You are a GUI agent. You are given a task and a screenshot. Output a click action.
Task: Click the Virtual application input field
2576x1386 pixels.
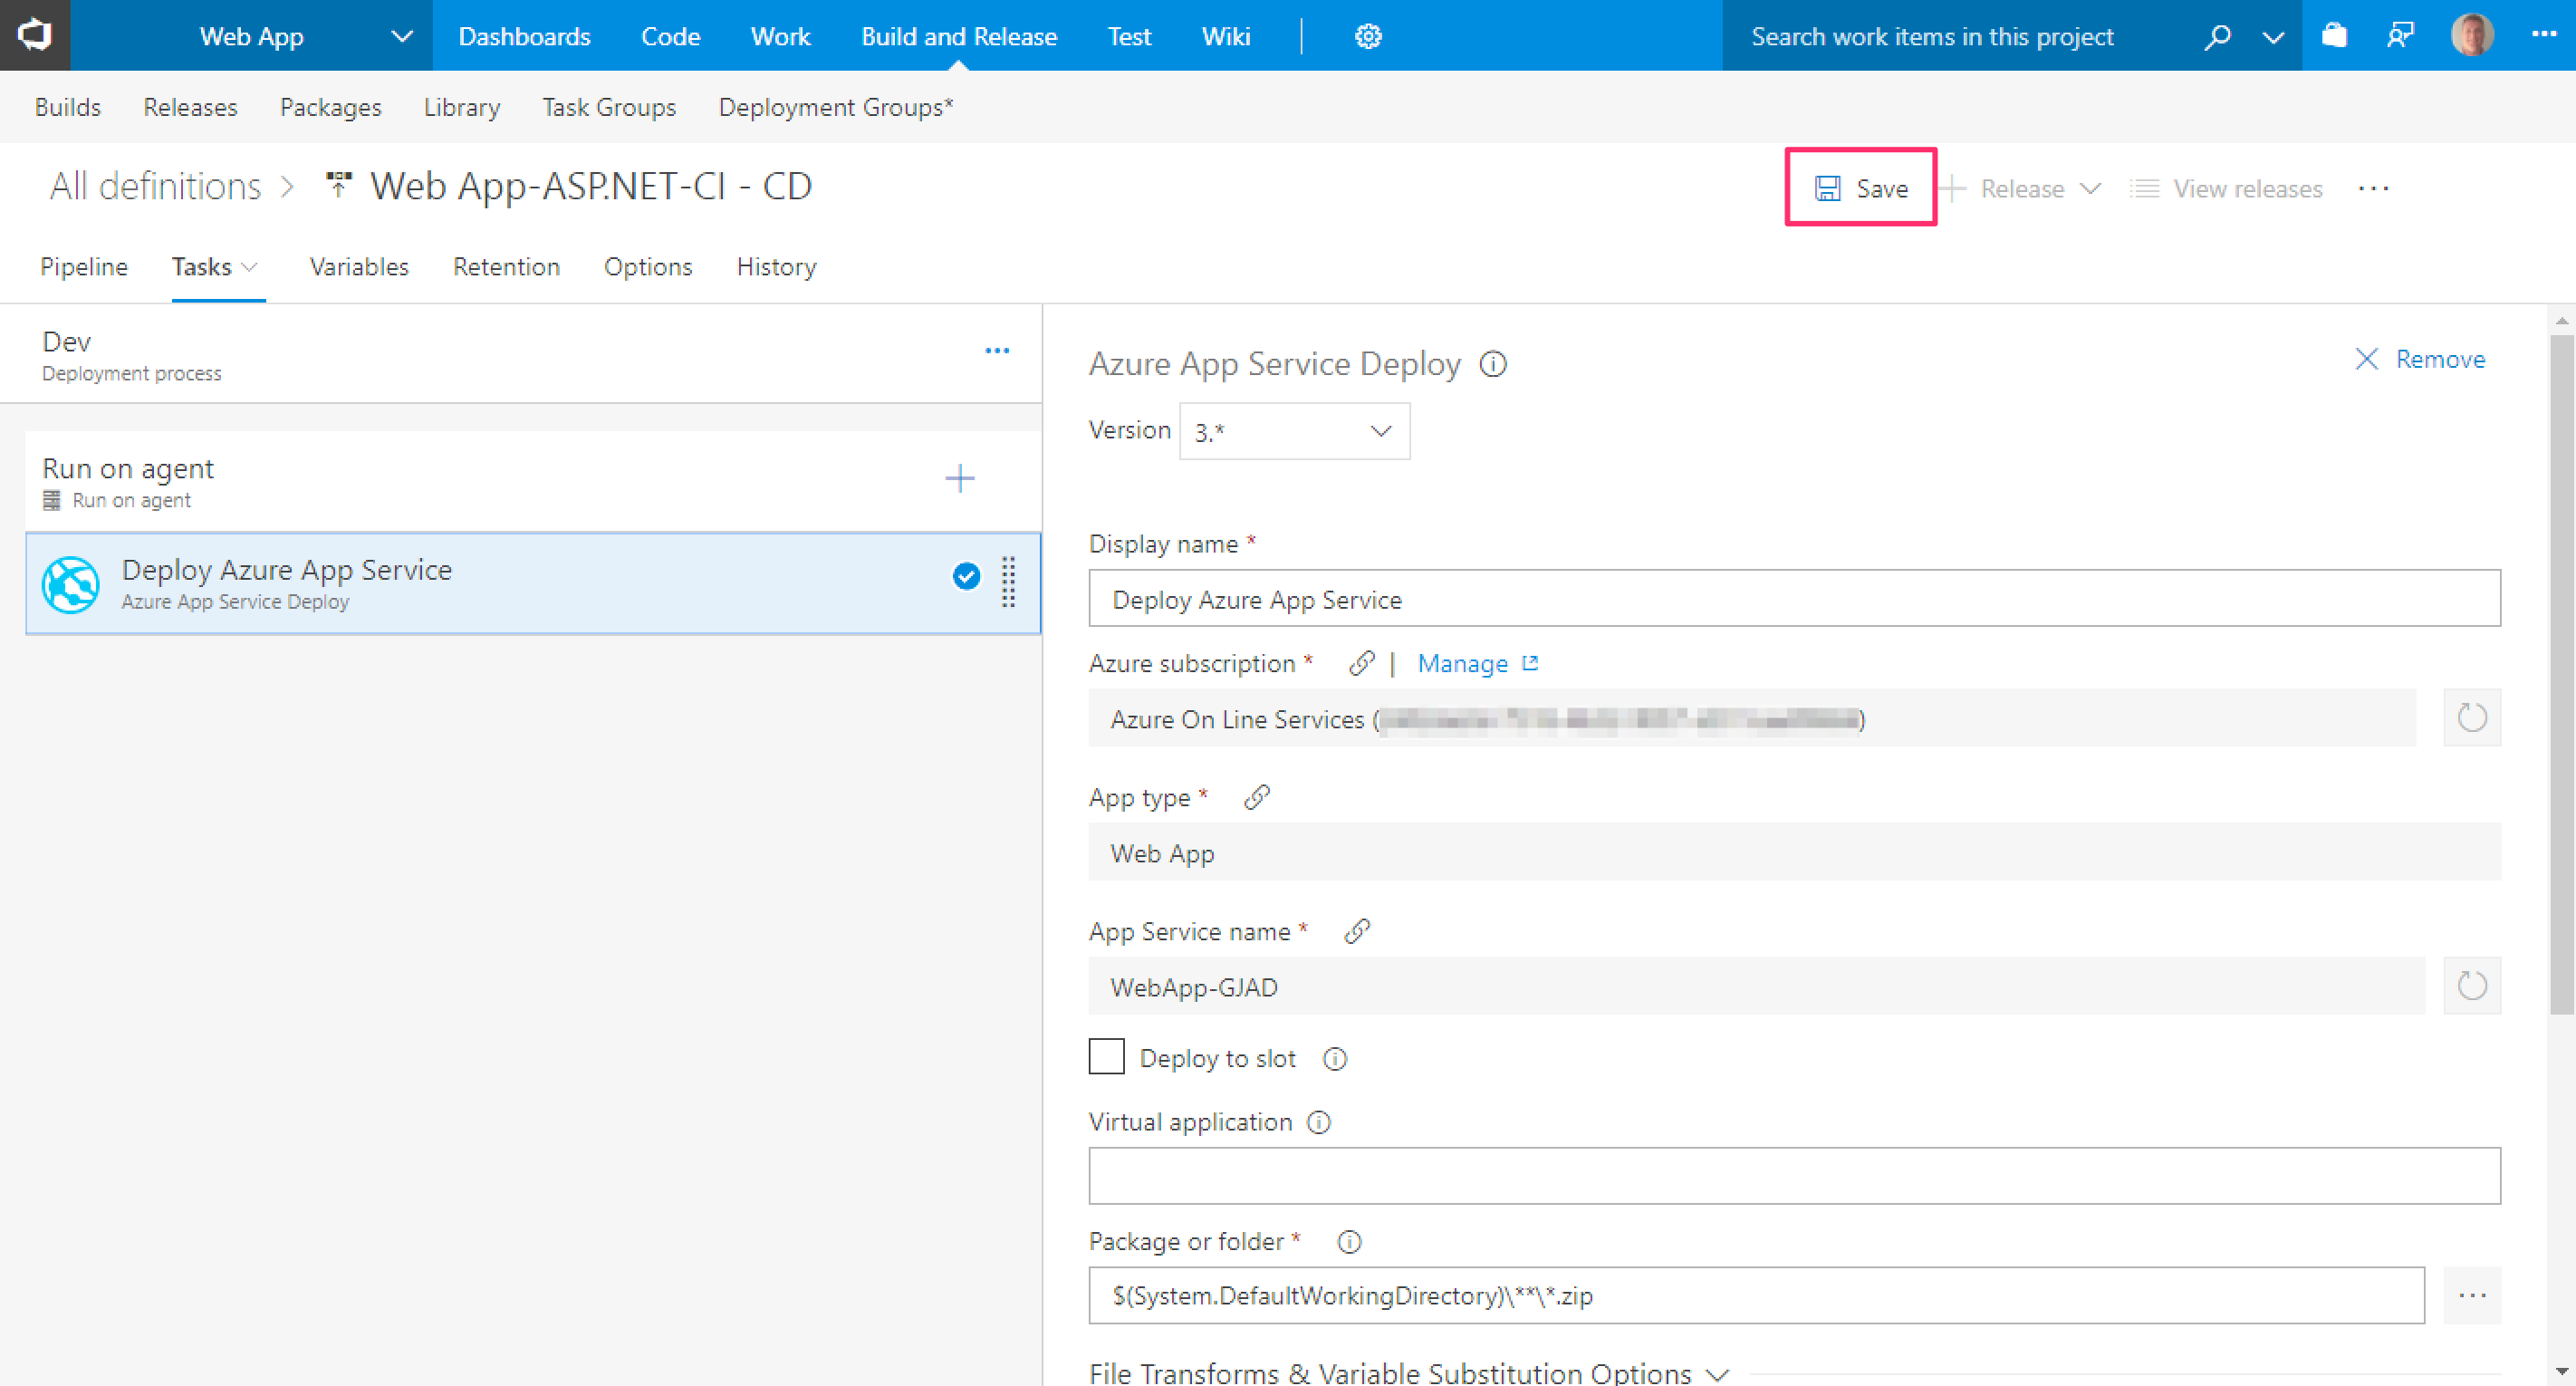(1793, 1176)
